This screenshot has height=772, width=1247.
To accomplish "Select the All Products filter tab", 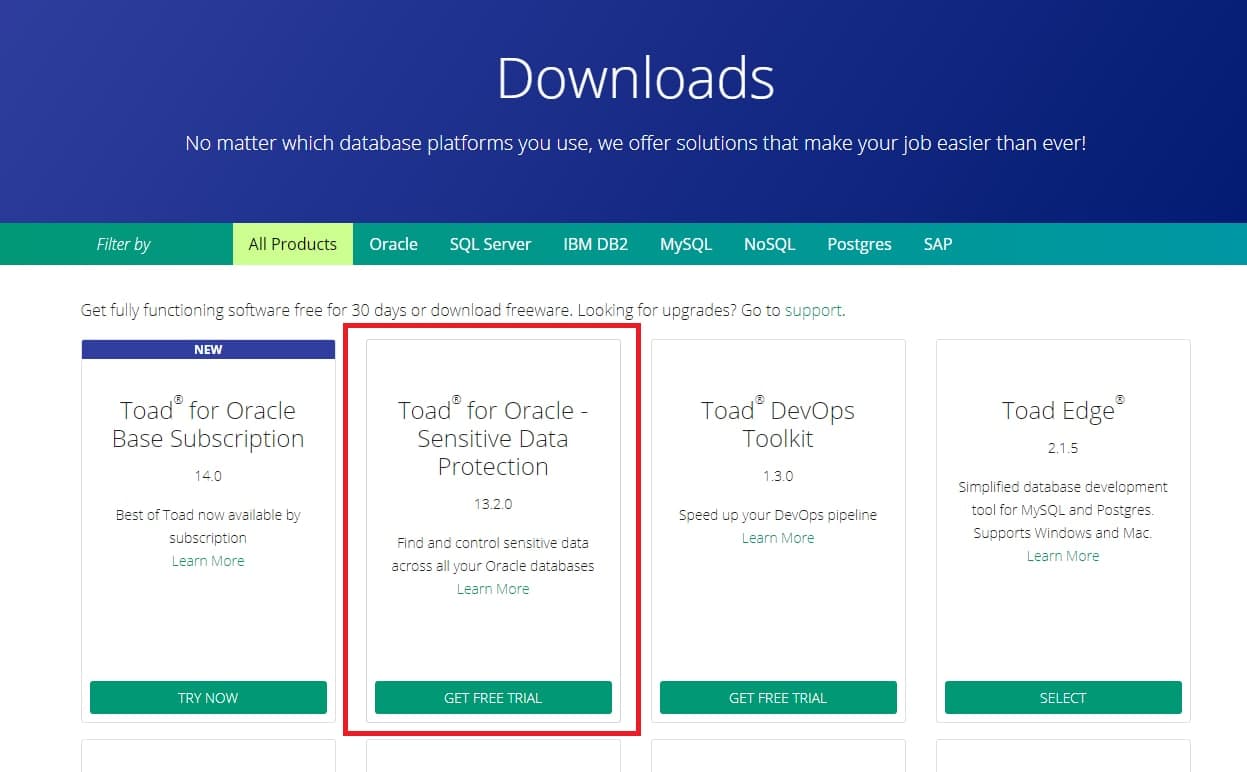I will point(293,244).
